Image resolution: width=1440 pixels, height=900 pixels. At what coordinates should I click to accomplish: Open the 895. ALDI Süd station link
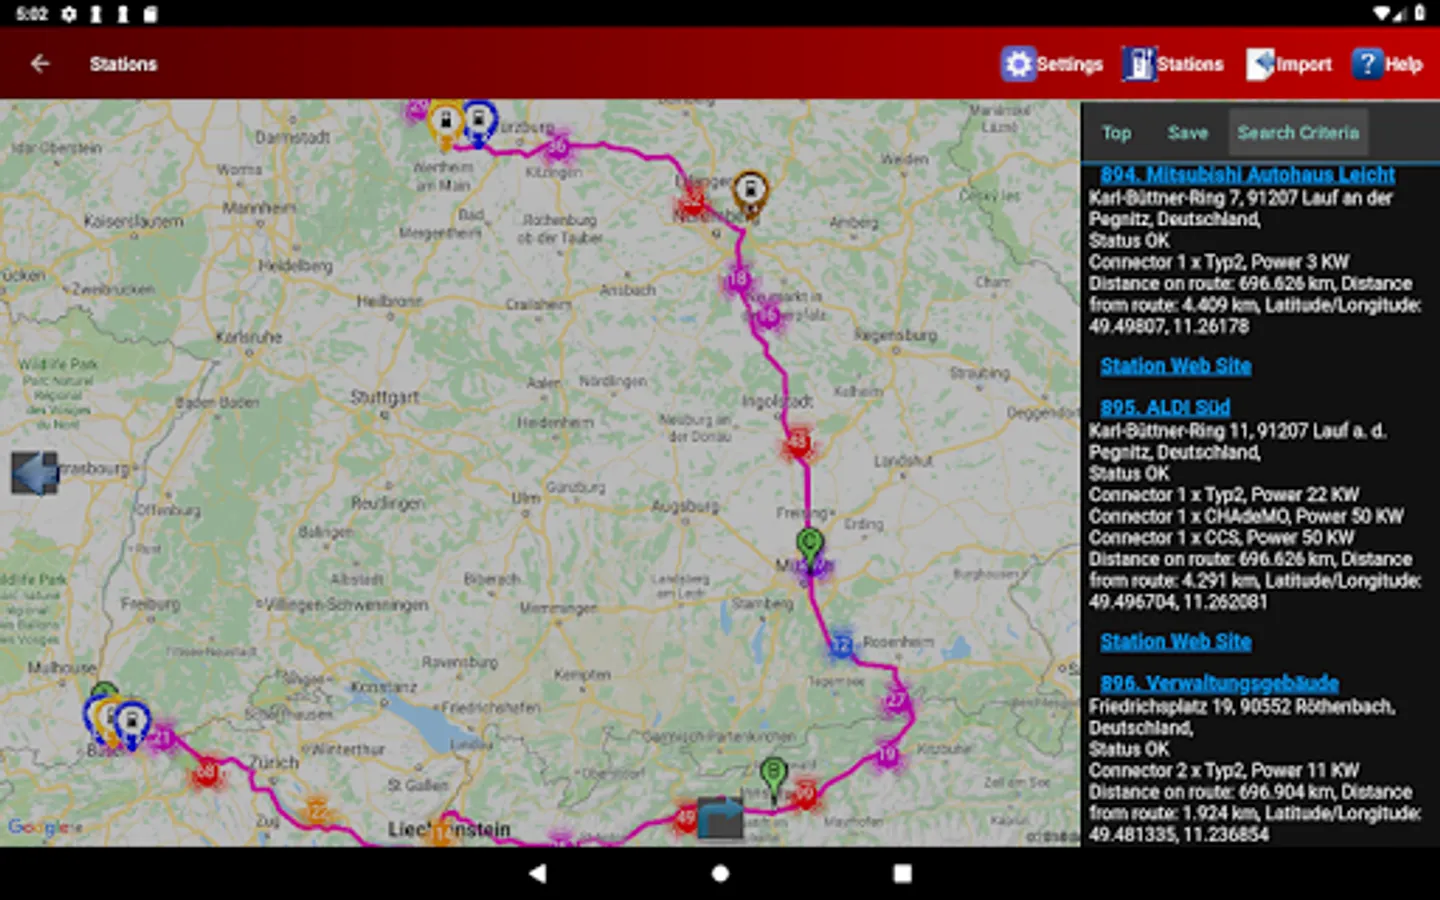pos(1165,408)
